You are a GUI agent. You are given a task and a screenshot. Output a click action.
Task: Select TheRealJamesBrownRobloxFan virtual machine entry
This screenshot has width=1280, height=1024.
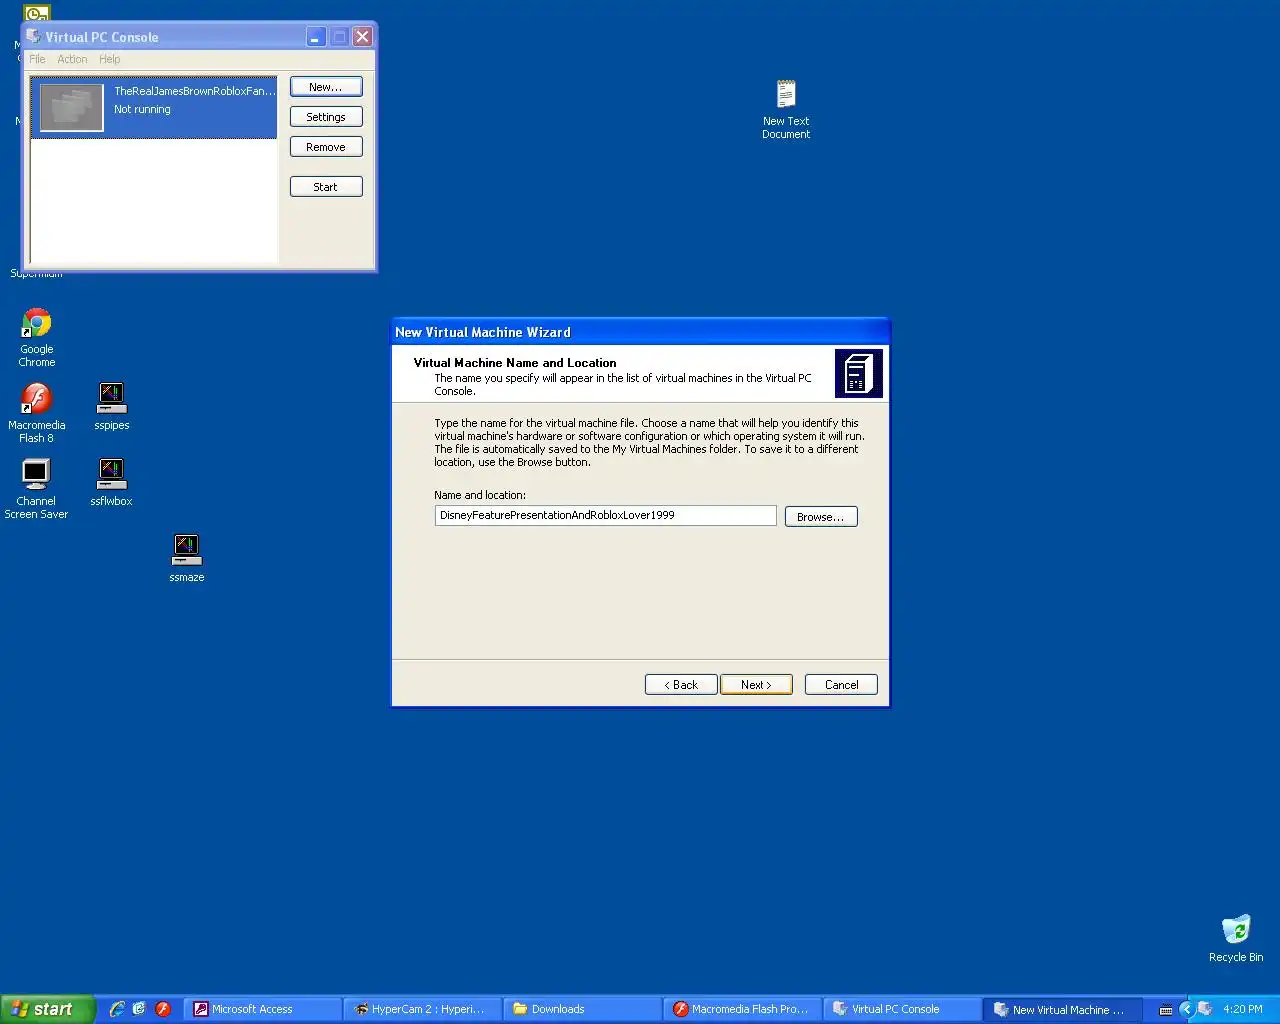tap(154, 108)
